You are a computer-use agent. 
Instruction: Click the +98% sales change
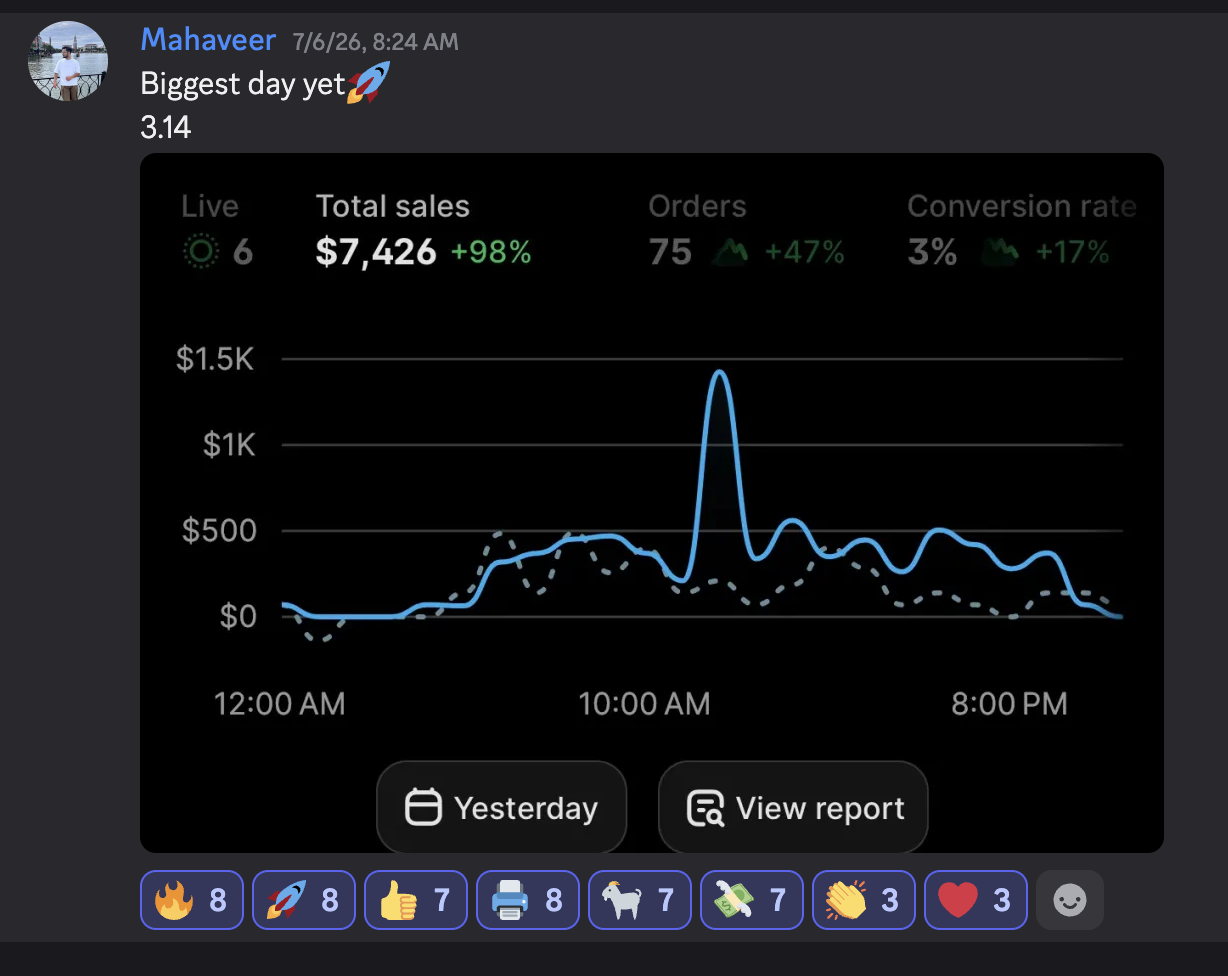tap(491, 253)
